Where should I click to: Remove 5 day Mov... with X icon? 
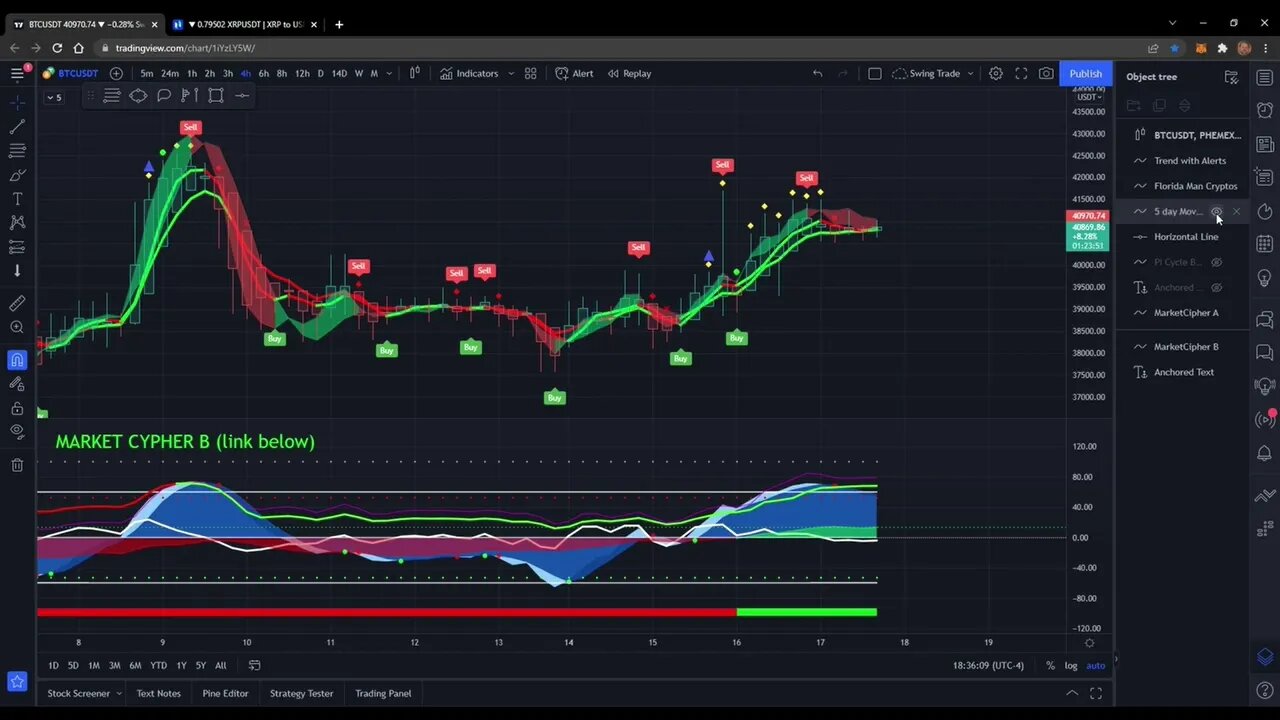(x=1236, y=212)
